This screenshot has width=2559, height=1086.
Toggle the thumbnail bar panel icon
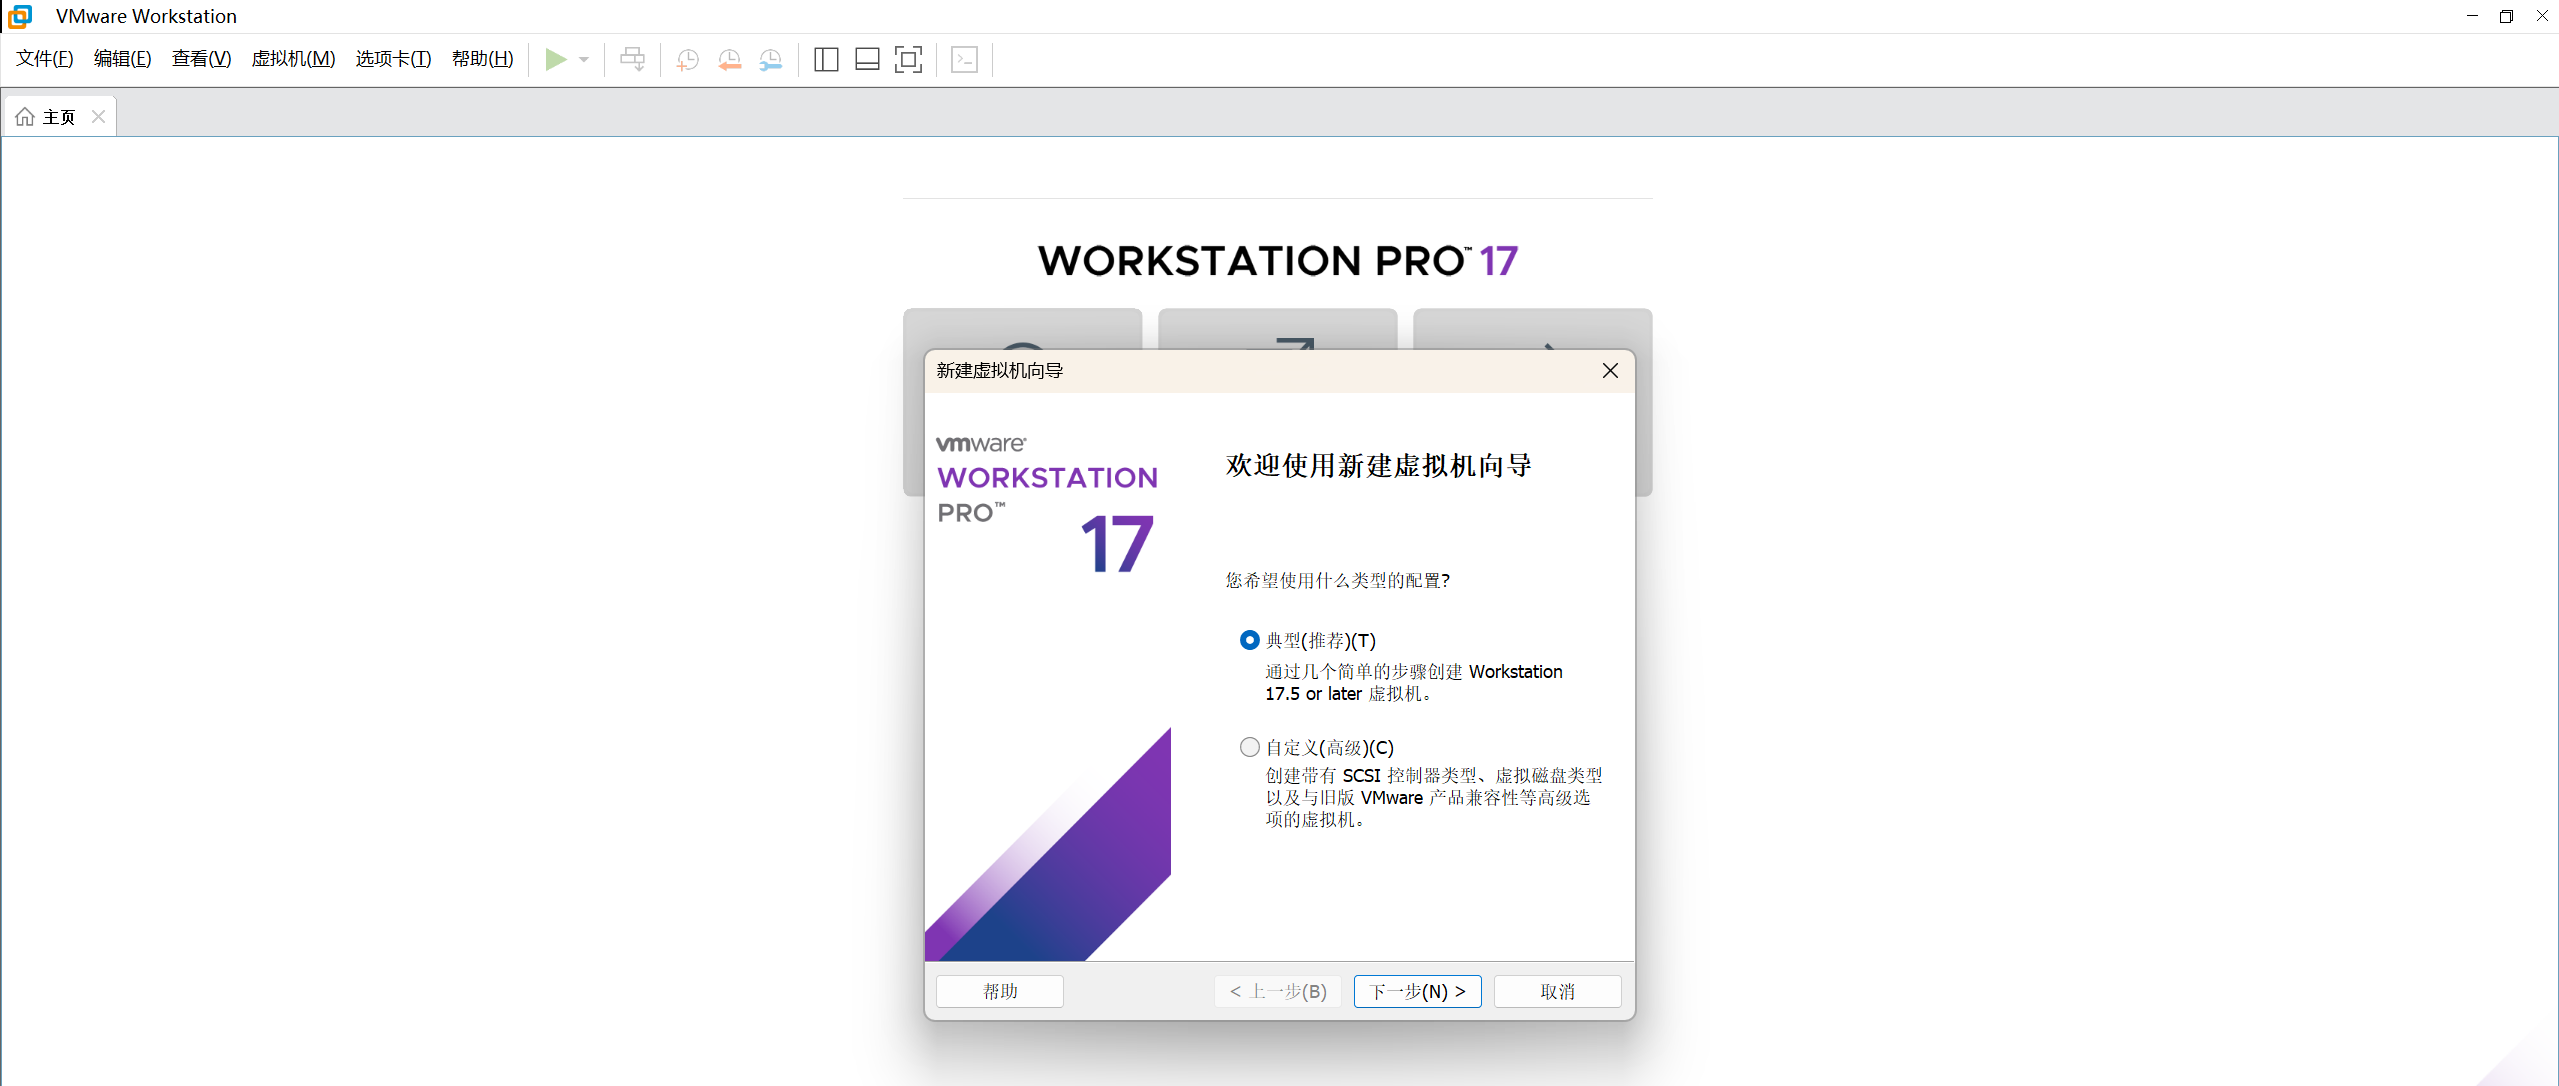coord(867,60)
